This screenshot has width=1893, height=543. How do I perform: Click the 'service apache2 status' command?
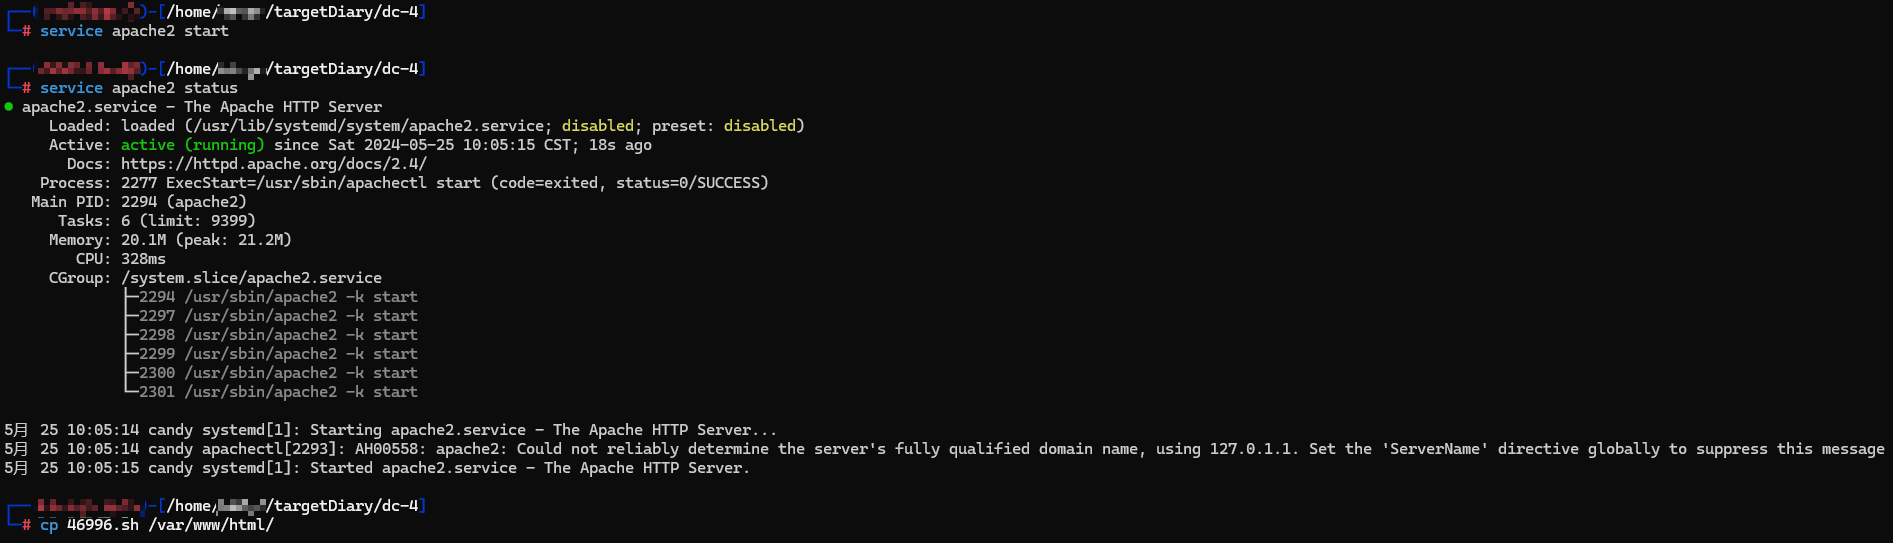pyautogui.click(x=138, y=88)
